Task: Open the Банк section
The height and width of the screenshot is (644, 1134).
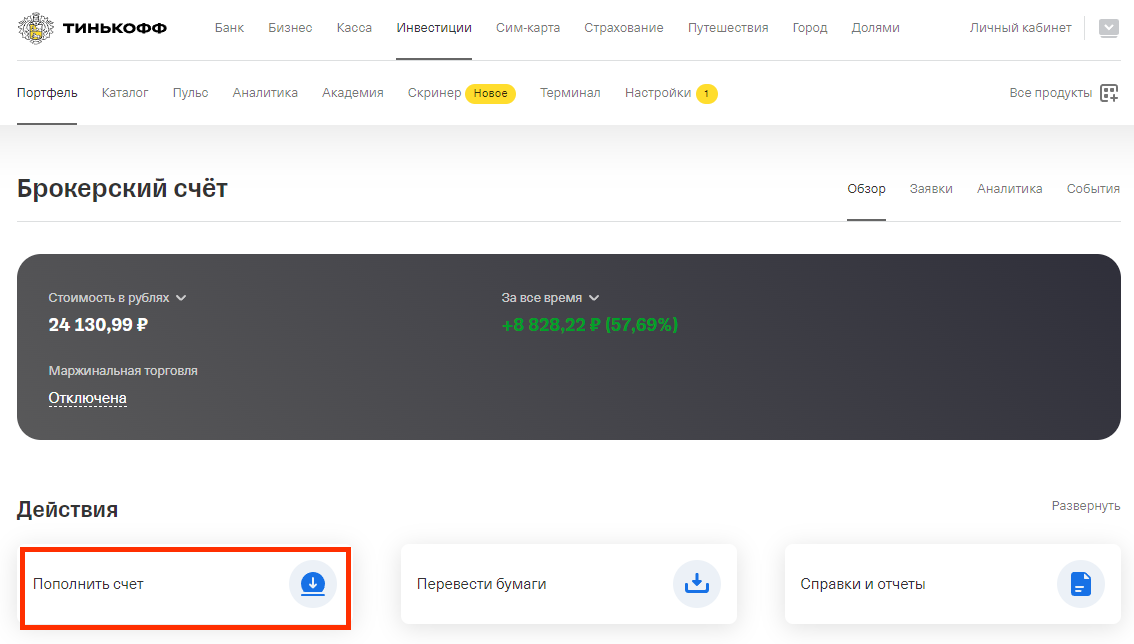Action: coord(229,28)
